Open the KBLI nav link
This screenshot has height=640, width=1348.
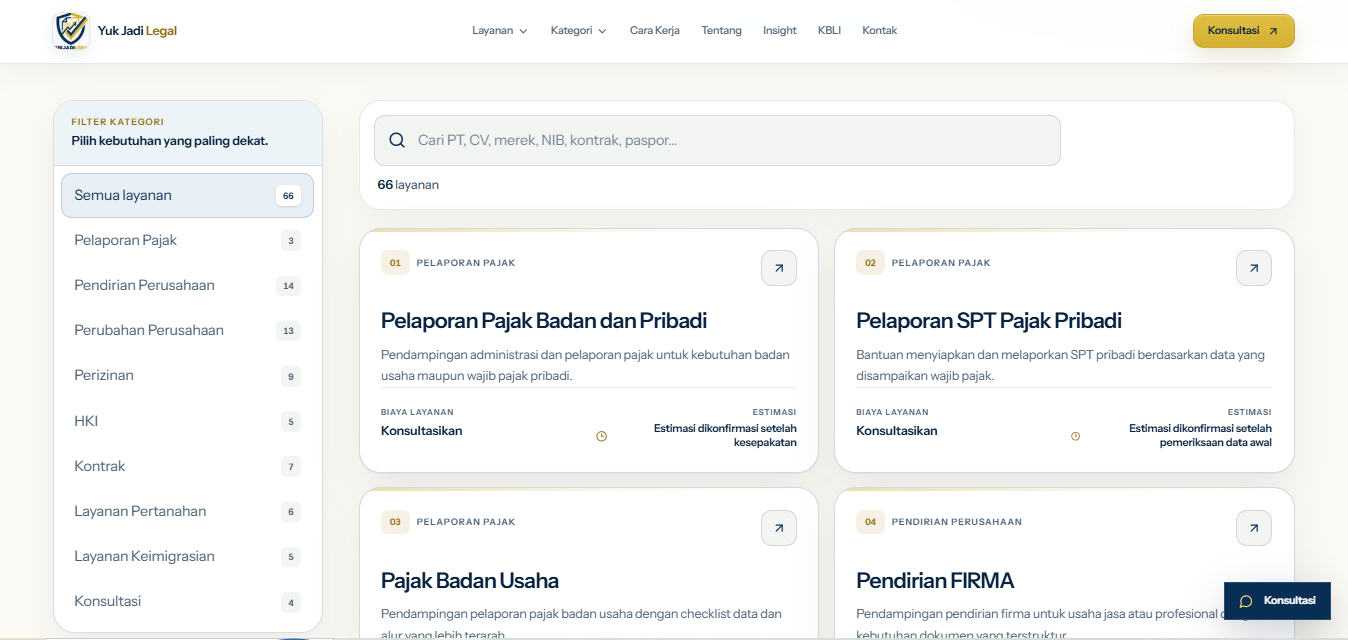(x=829, y=31)
